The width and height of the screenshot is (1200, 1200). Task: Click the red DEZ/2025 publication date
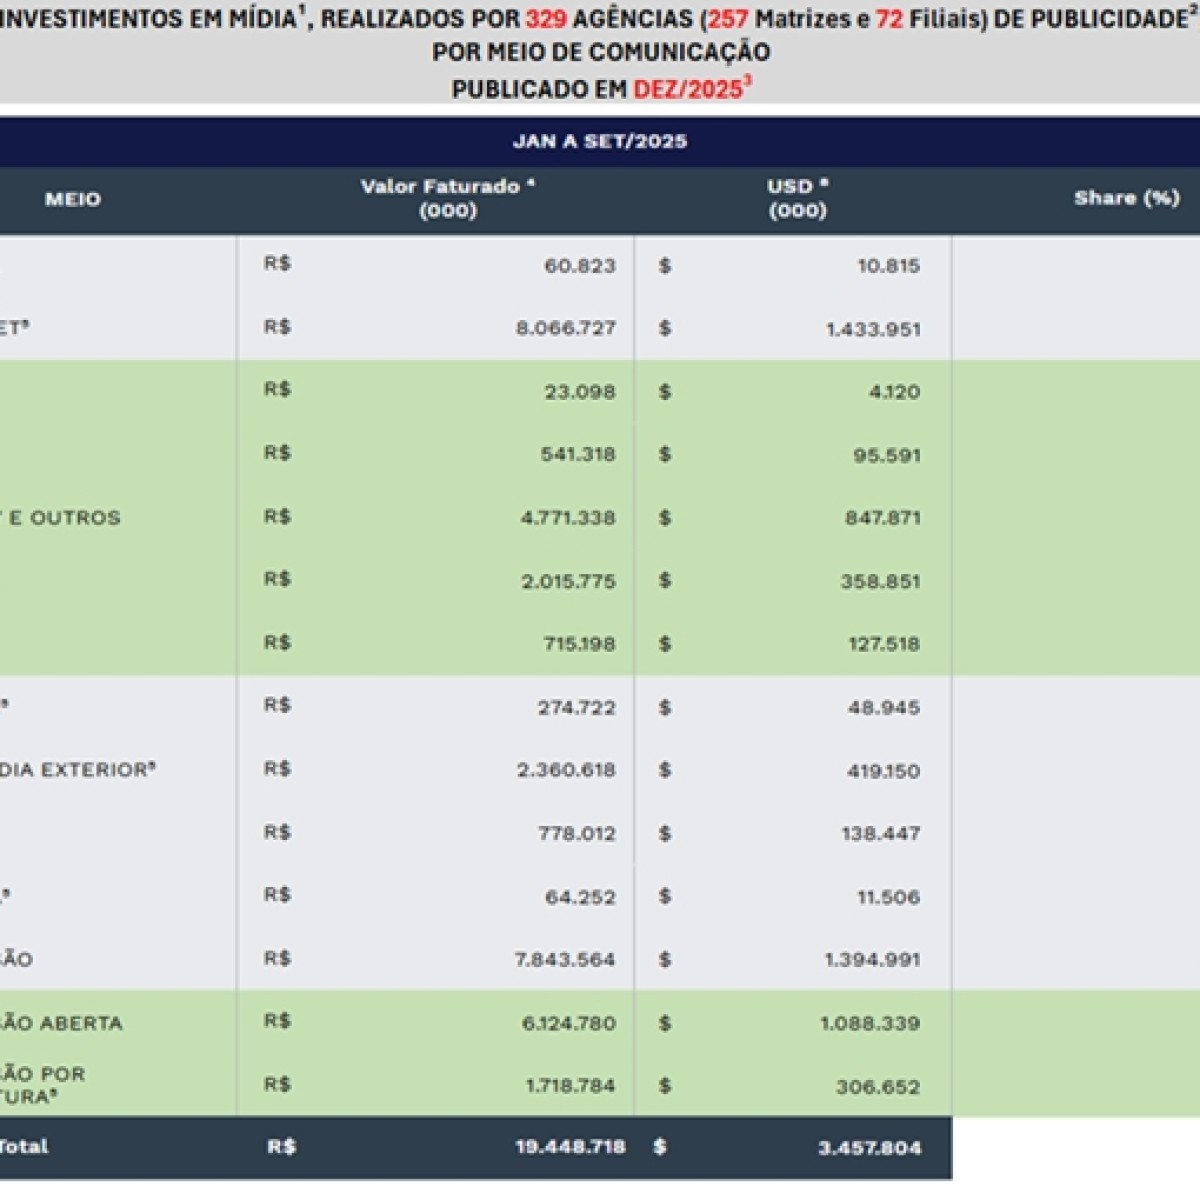tap(688, 89)
